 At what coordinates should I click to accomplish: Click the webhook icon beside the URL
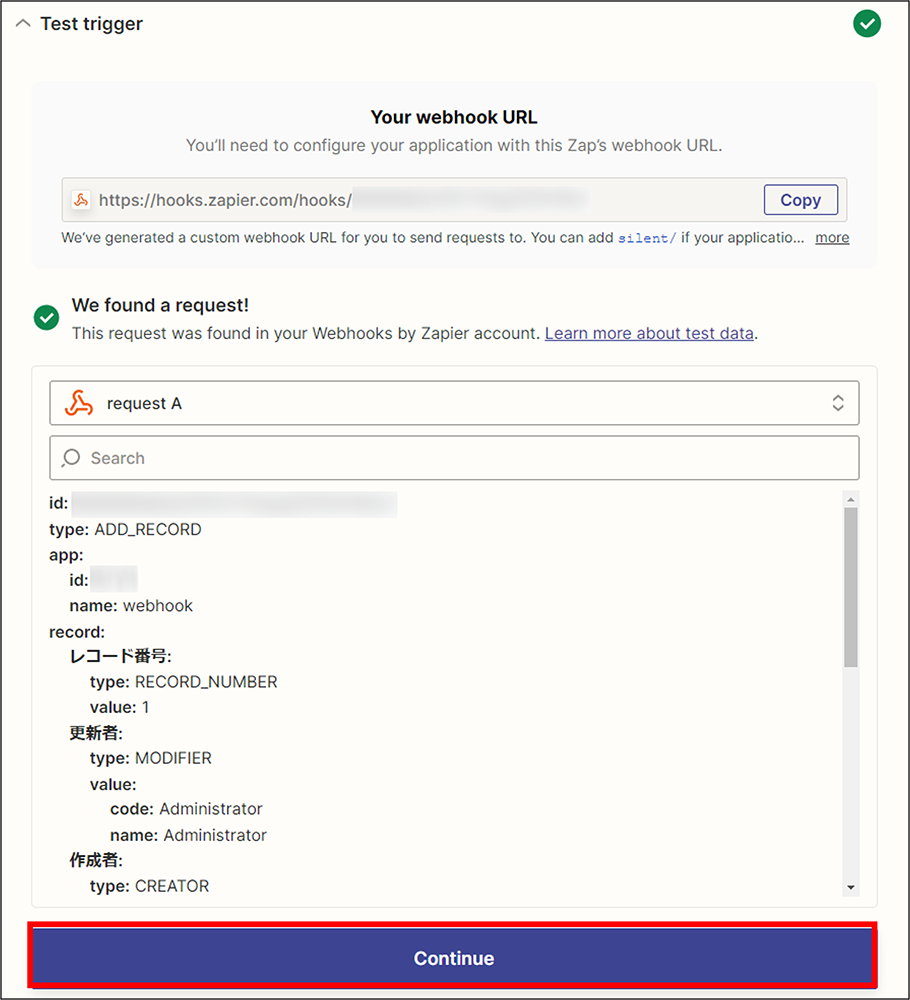pyautogui.click(x=81, y=200)
